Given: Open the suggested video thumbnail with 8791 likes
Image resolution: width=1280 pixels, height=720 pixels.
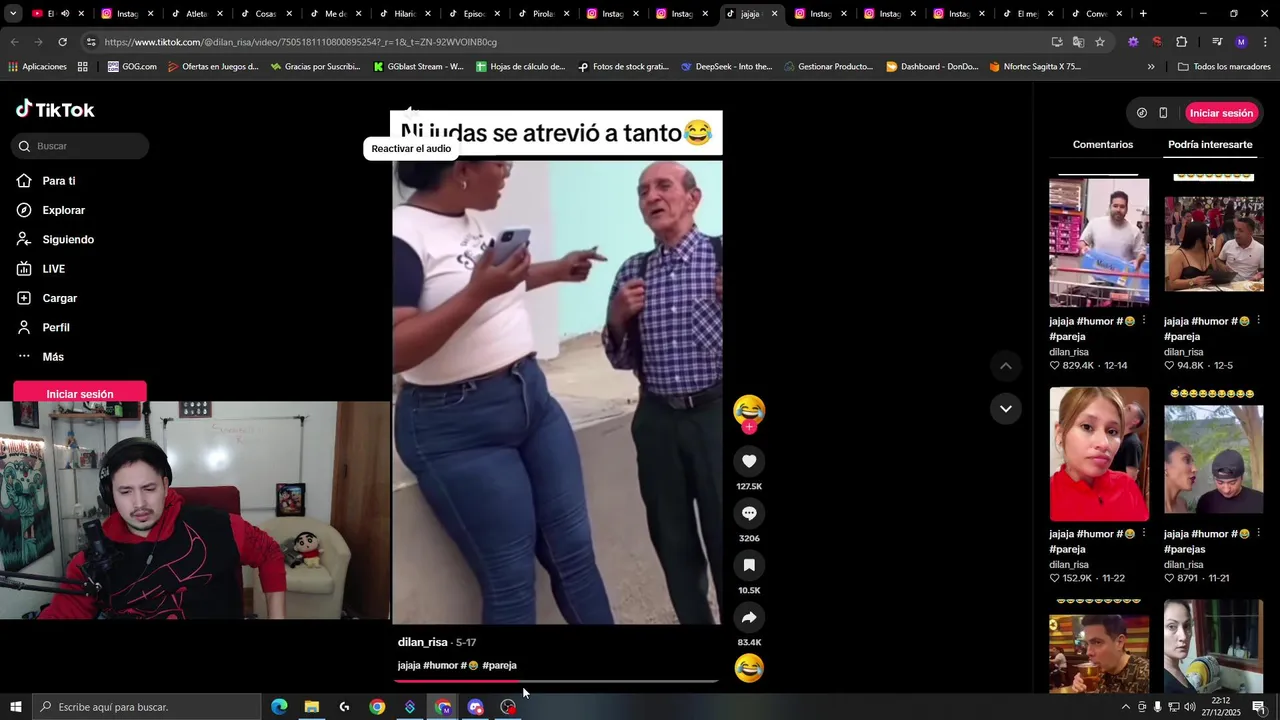Looking at the screenshot, I should (1213, 455).
